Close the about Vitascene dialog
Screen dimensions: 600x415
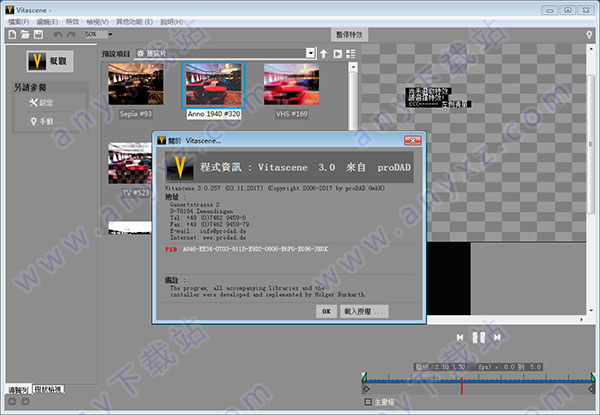point(412,141)
